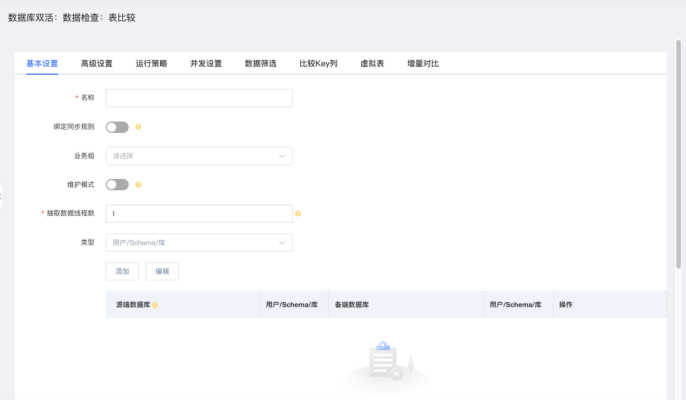
Task: Switch to the 高级设置 tab
Action: (x=97, y=63)
